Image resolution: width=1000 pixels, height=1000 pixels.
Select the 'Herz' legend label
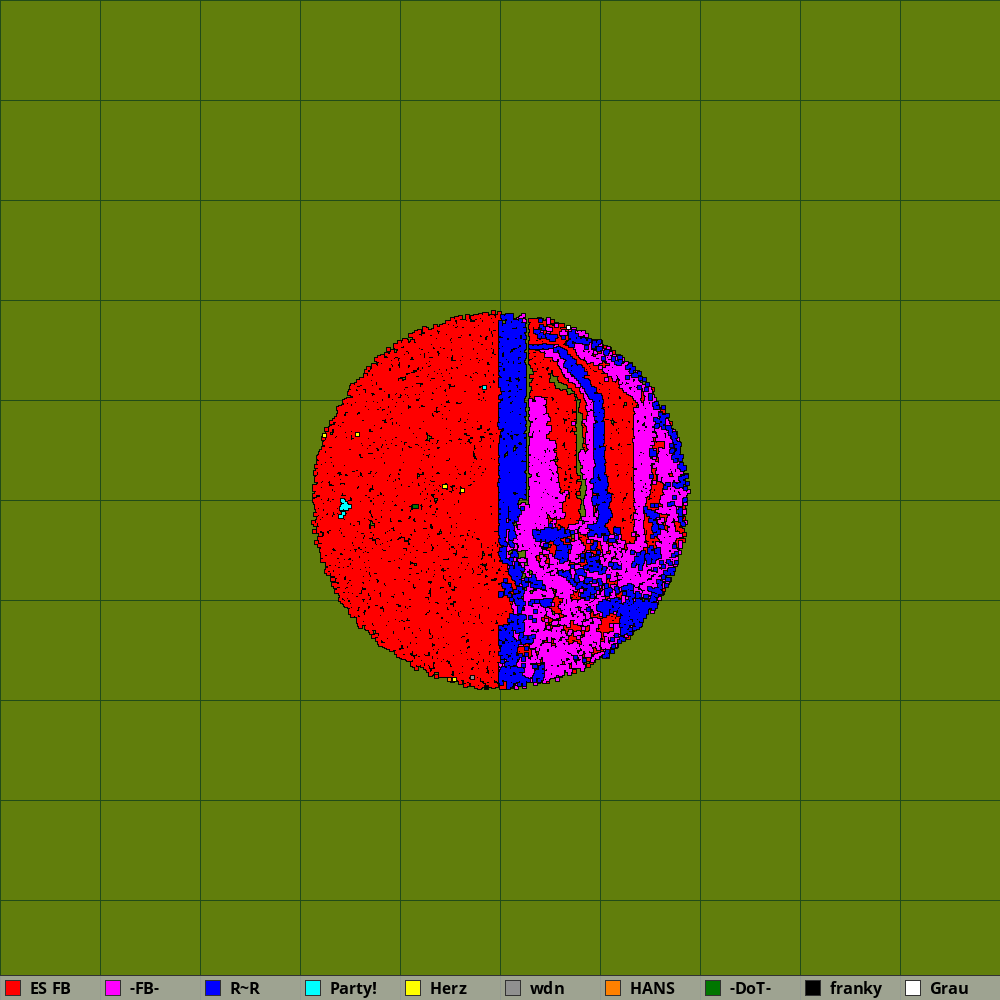[x=448, y=989]
